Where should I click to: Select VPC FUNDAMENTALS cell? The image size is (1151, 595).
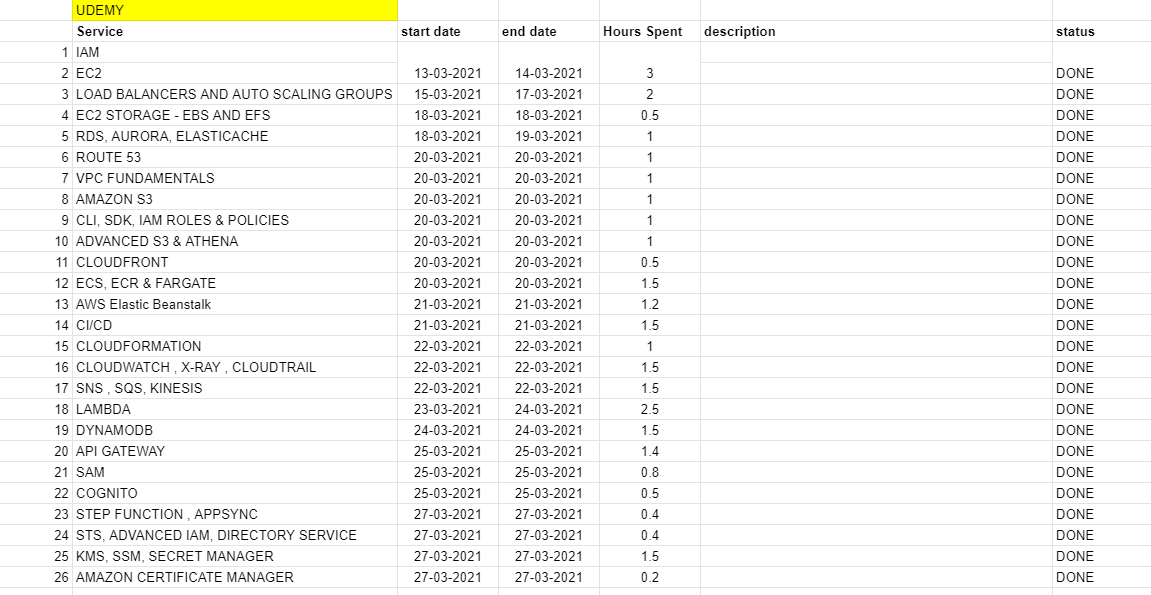point(235,178)
